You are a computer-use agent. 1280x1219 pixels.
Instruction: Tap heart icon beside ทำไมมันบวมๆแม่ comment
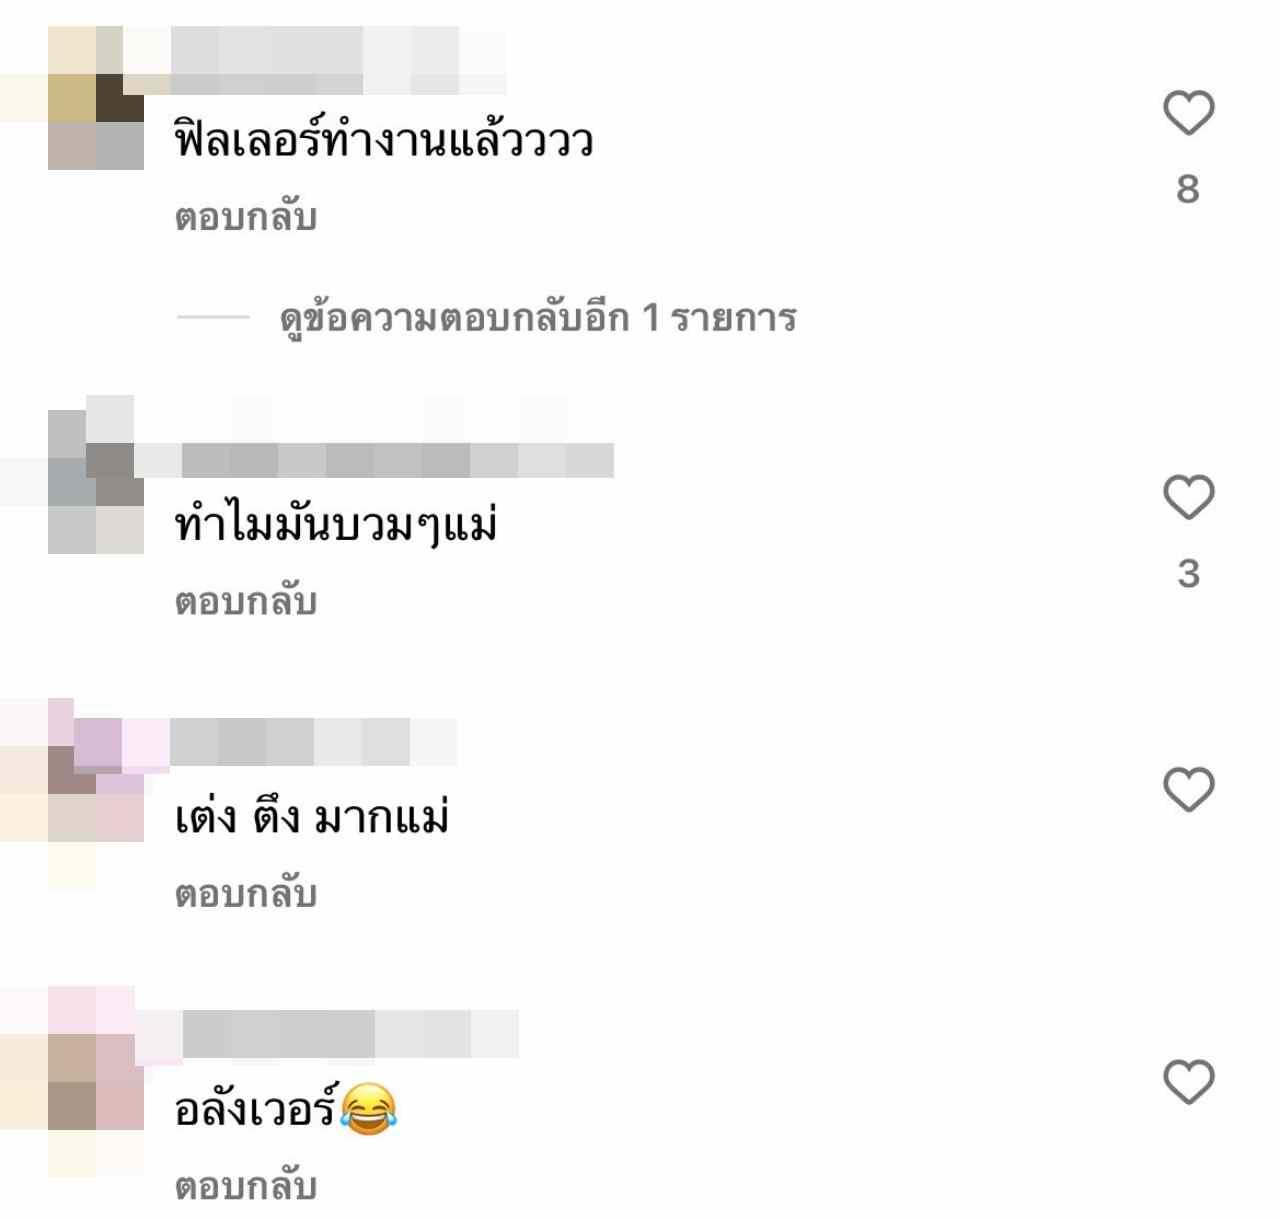click(1188, 497)
